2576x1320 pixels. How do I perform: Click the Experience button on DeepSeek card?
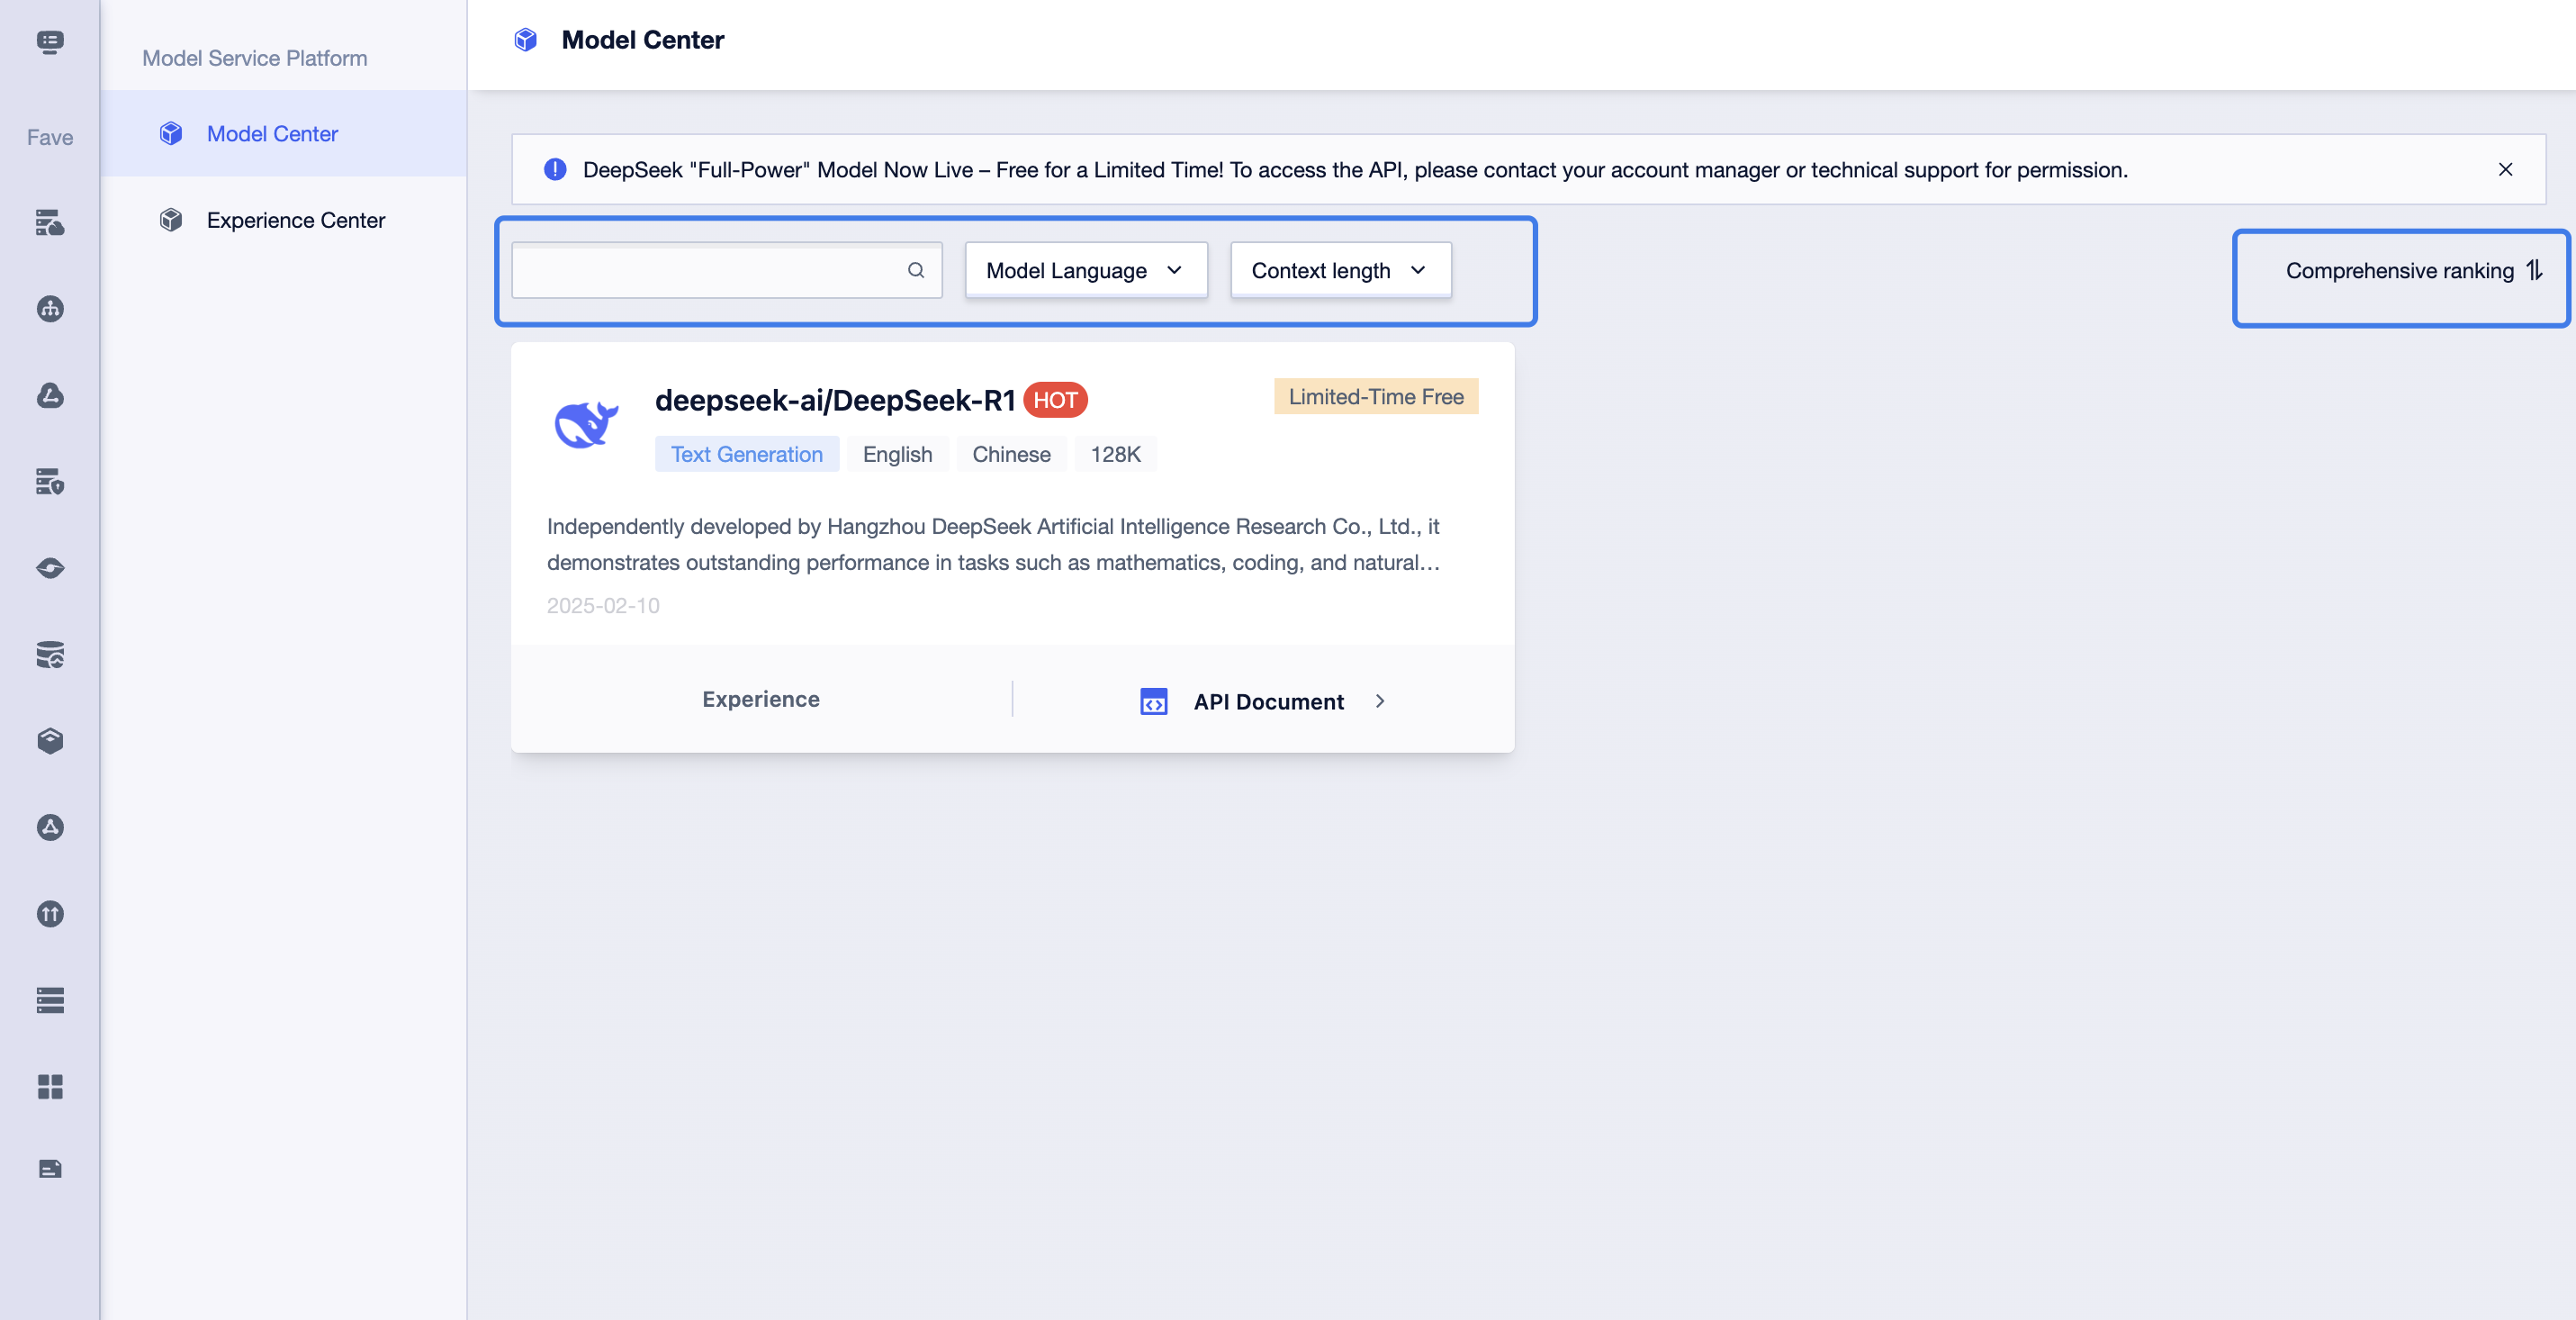pyautogui.click(x=761, y=699)
